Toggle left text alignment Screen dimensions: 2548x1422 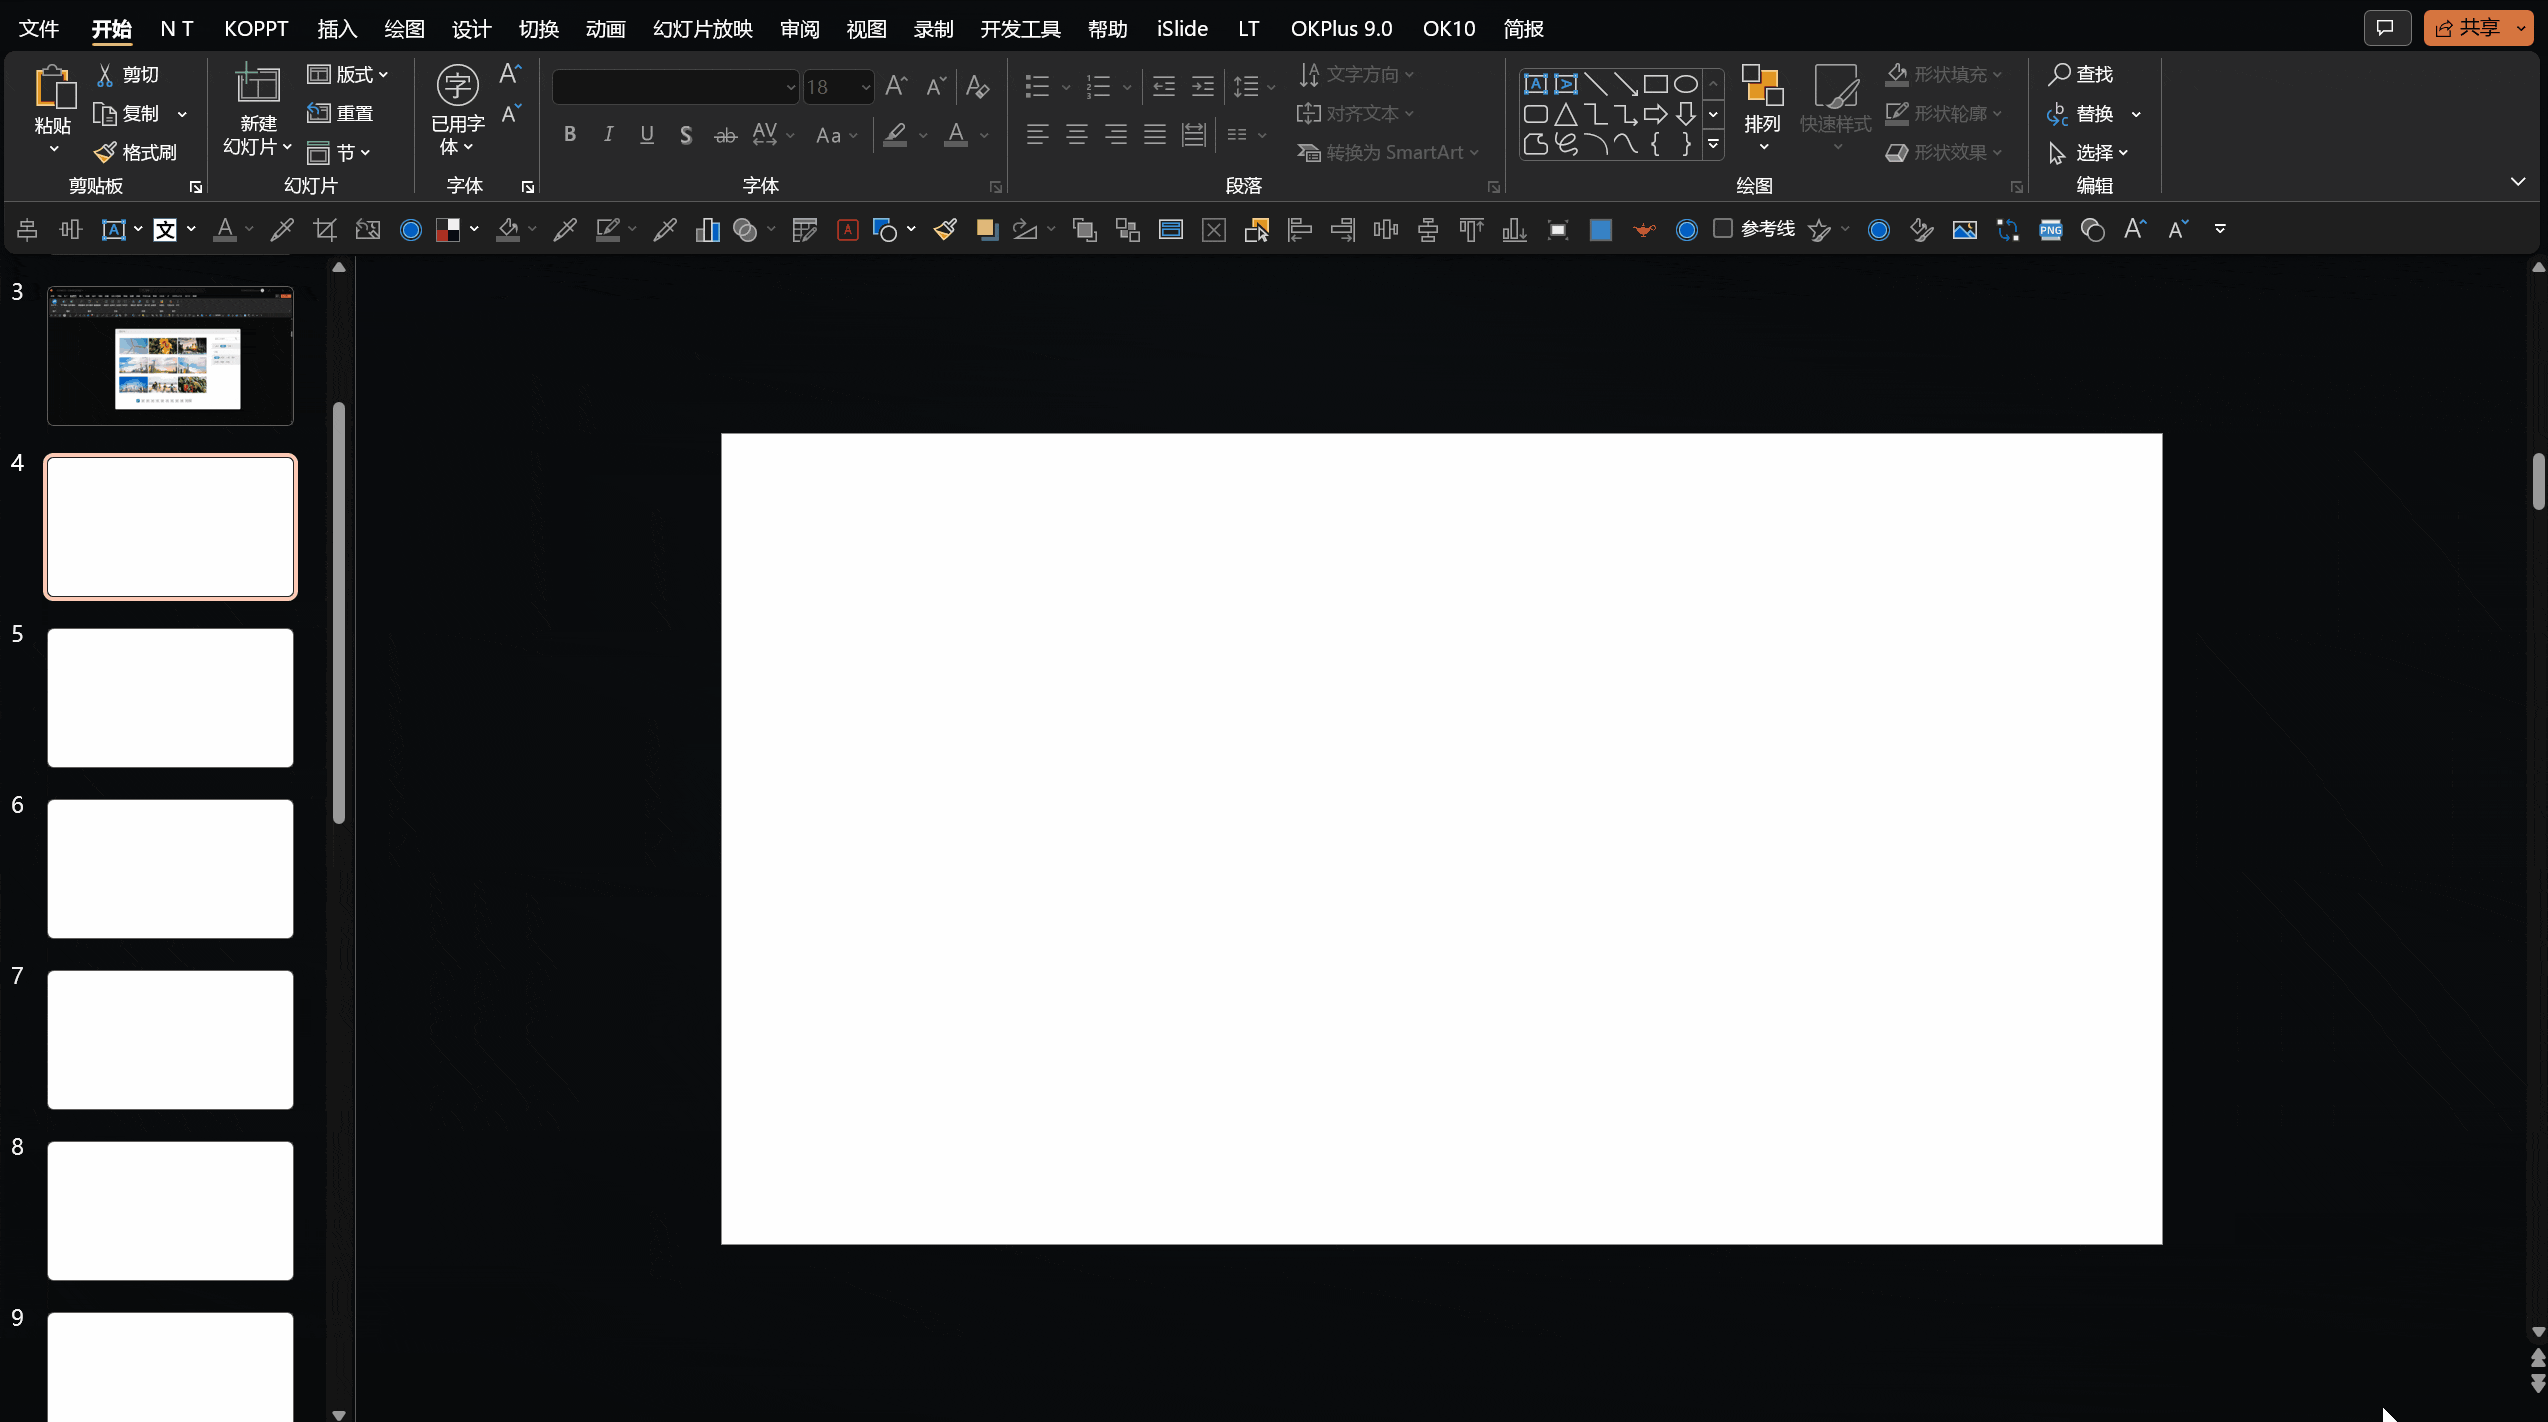click(1037, 134)
